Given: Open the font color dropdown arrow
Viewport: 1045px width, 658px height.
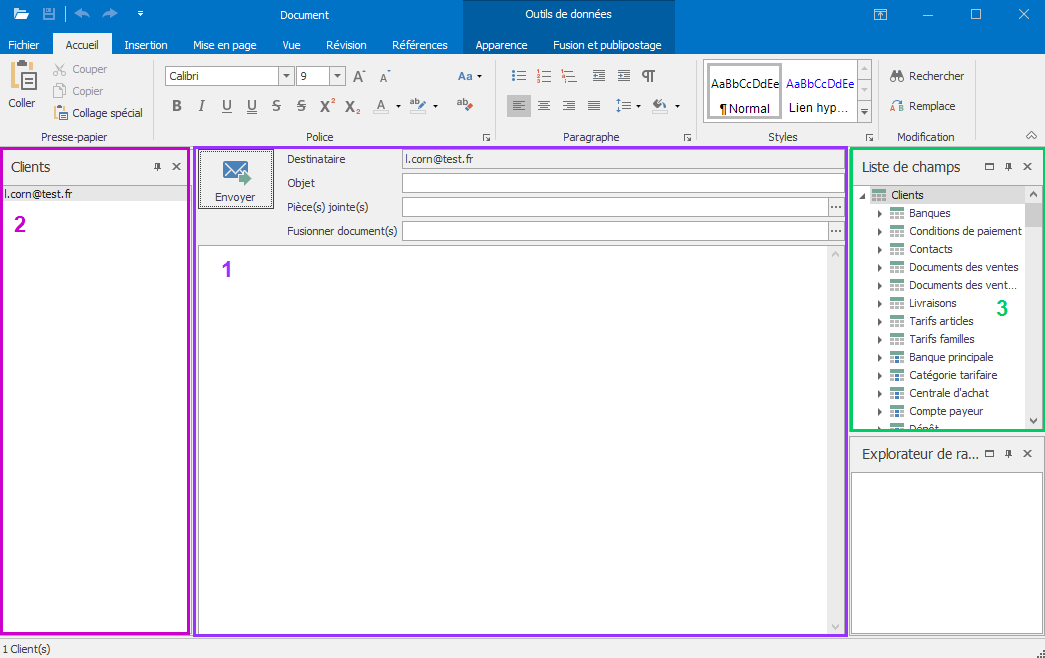Looking at the screenshot, I should pyautogui.click(x=398, y=106).
